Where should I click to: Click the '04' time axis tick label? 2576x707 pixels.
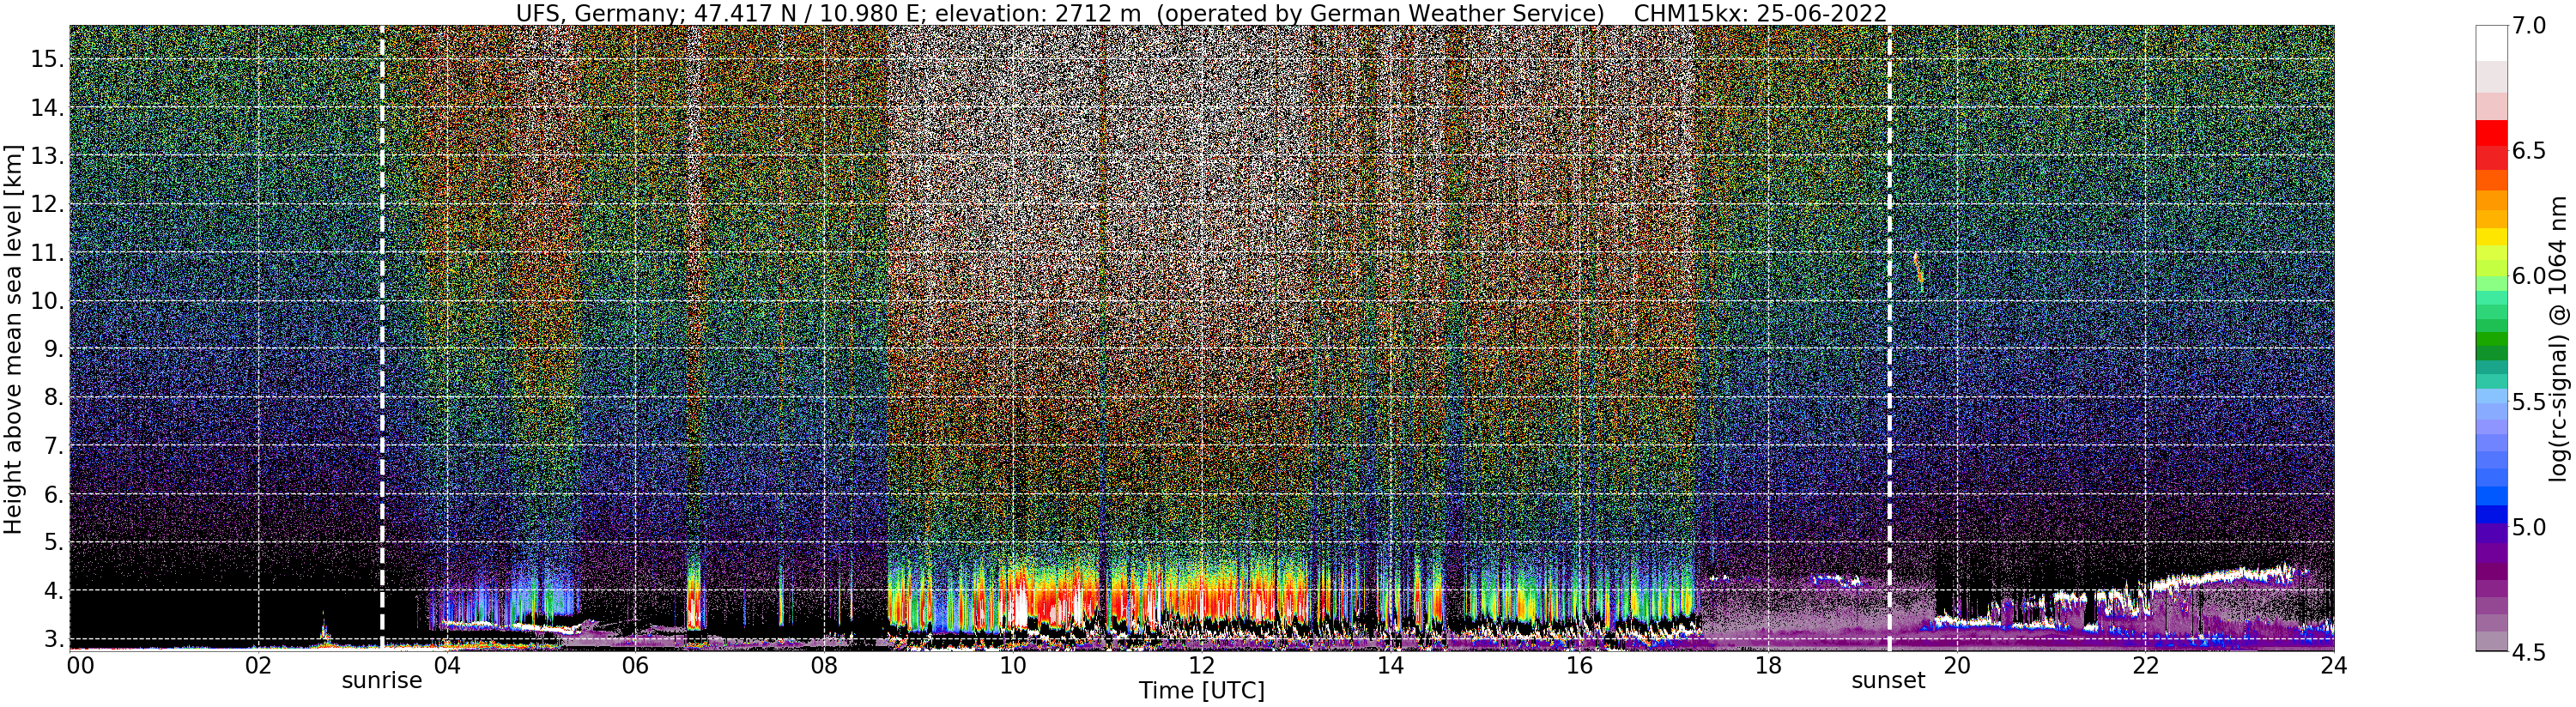coord(447,665)
